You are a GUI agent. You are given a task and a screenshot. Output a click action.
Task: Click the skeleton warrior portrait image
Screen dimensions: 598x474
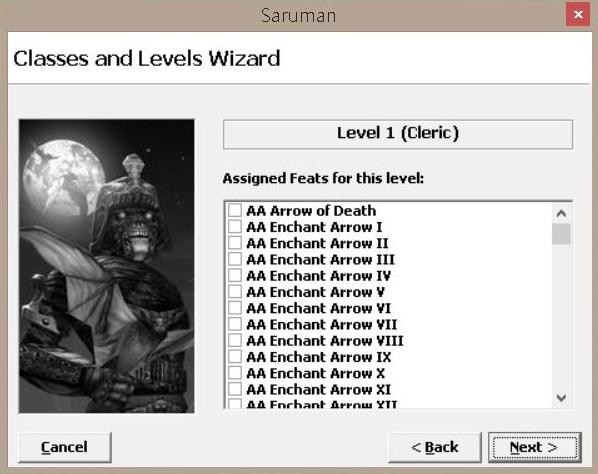pos(107,266)
